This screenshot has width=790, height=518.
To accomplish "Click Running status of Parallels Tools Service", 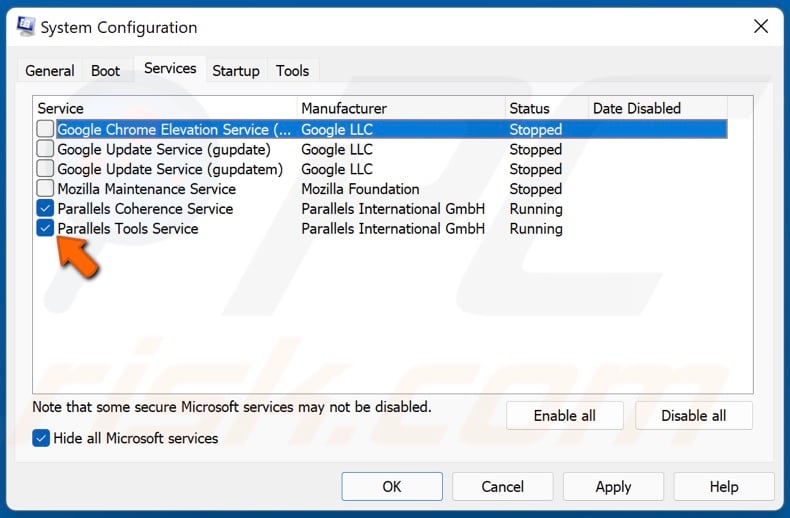I will 536,228.
